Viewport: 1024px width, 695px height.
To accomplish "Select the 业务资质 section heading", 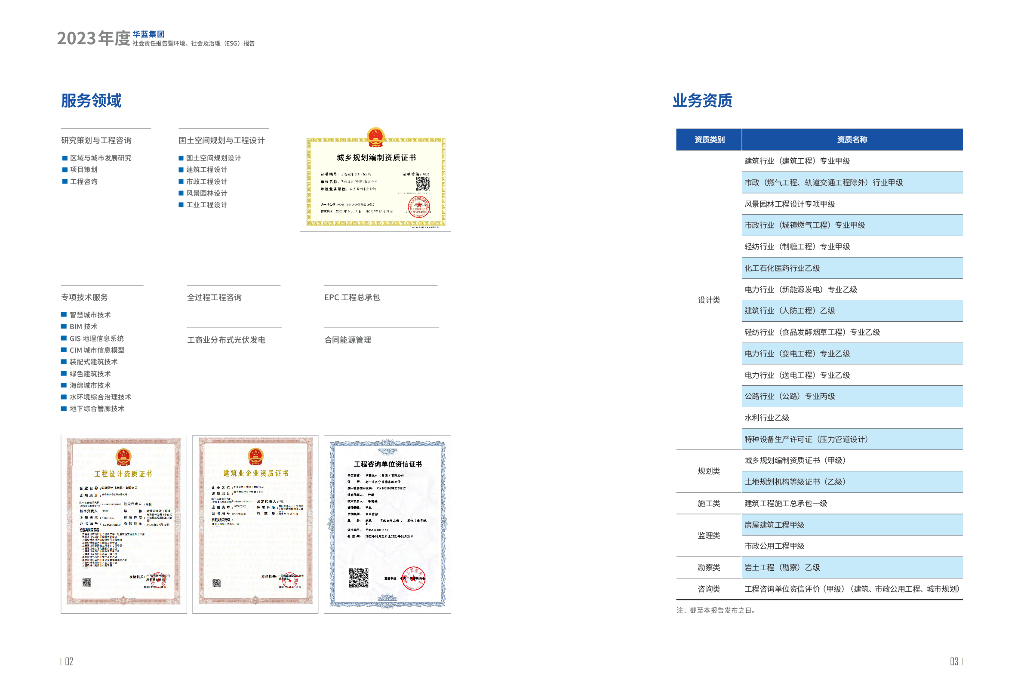I will pyautogui.click(x=702, y=101).
